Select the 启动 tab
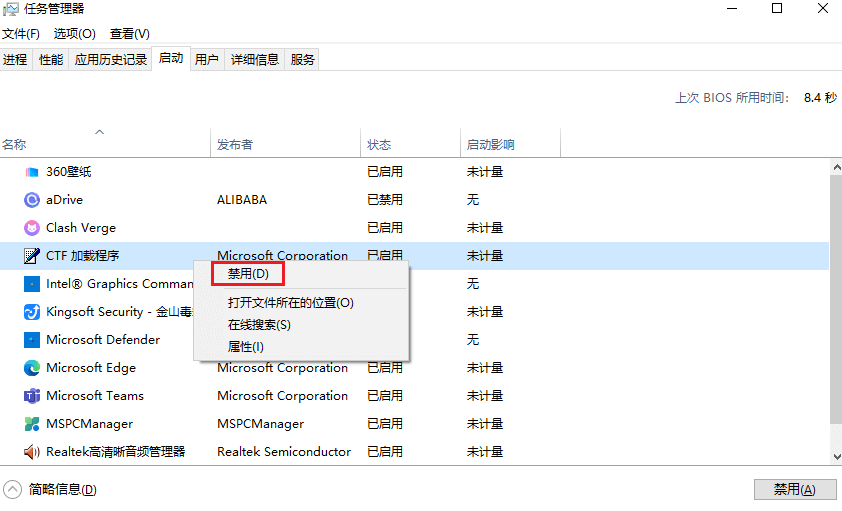This screenshot has height=511, width=842. [x=171, y=58]
